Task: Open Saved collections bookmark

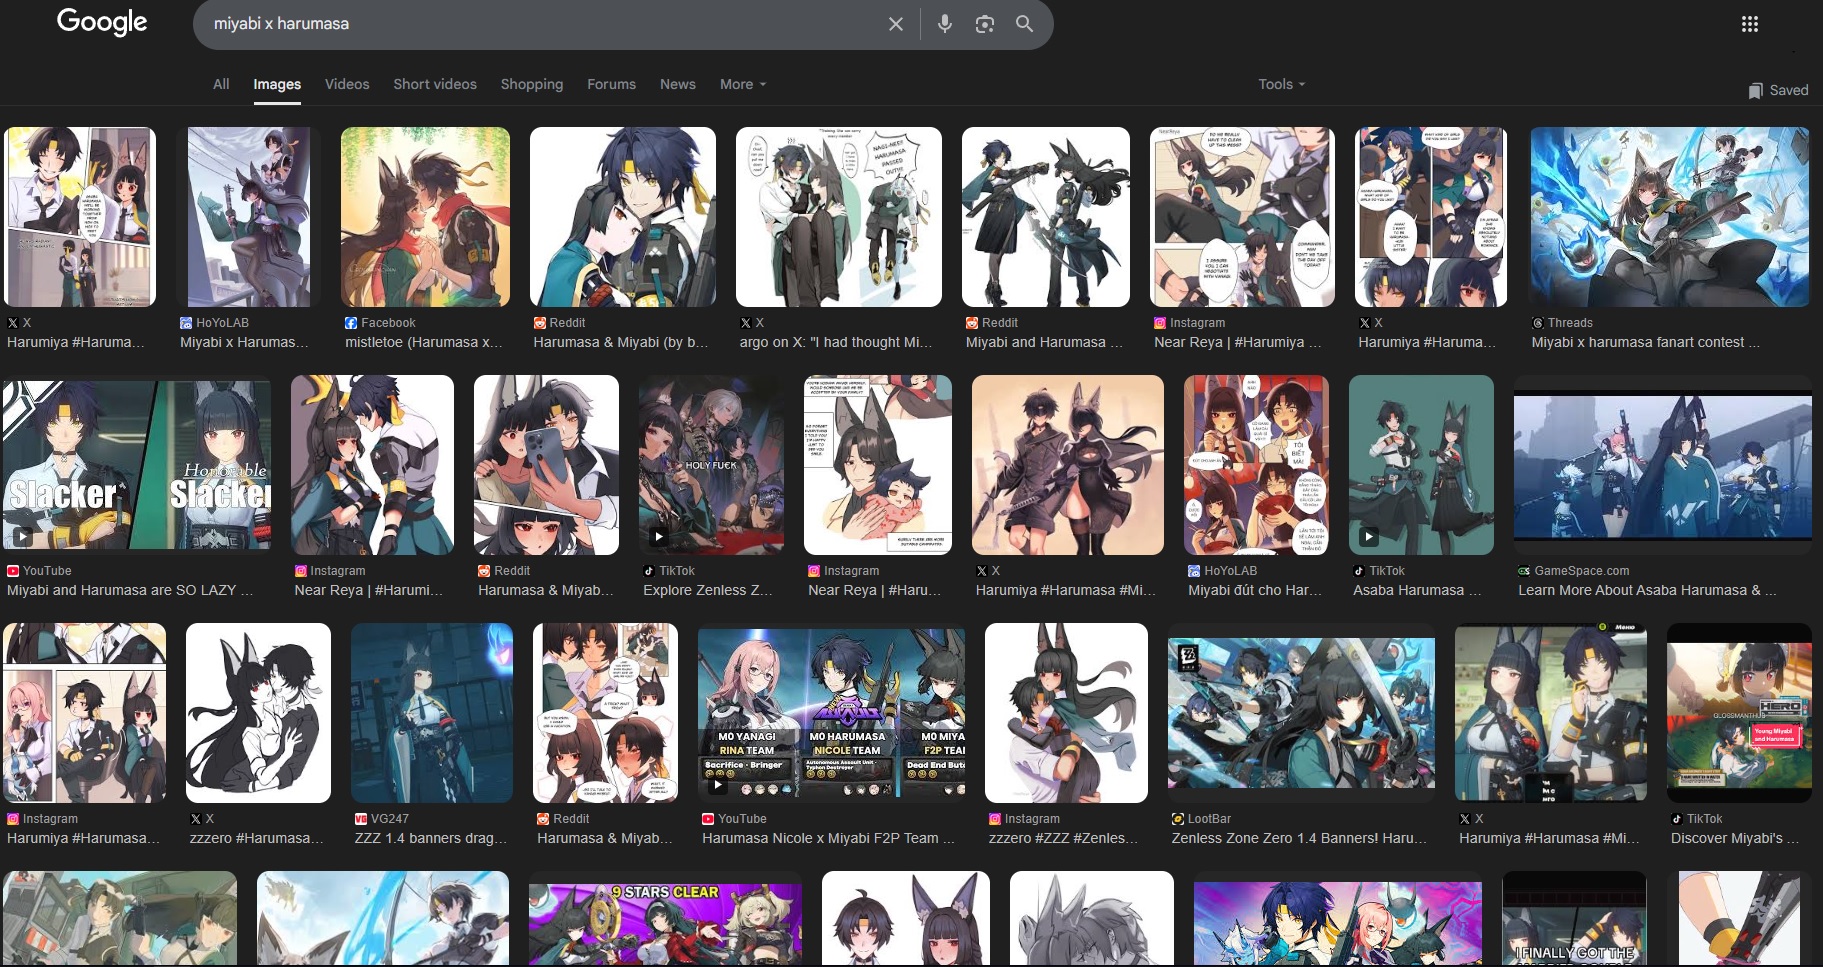Action: pyautogui.click(x=1778, y=90)
